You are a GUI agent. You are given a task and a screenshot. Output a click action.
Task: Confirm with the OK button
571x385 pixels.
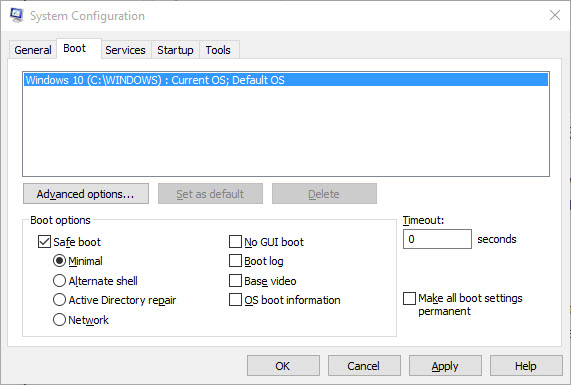283,366
